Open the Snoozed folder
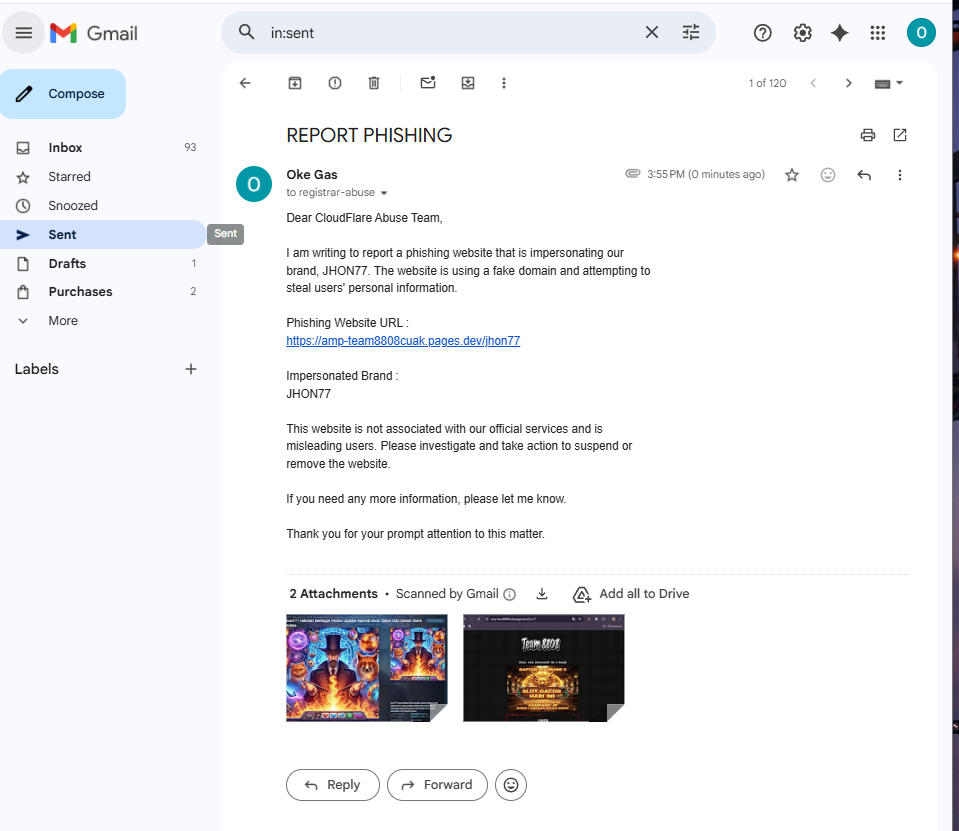 pyautogui.click(x=102, y=205)
